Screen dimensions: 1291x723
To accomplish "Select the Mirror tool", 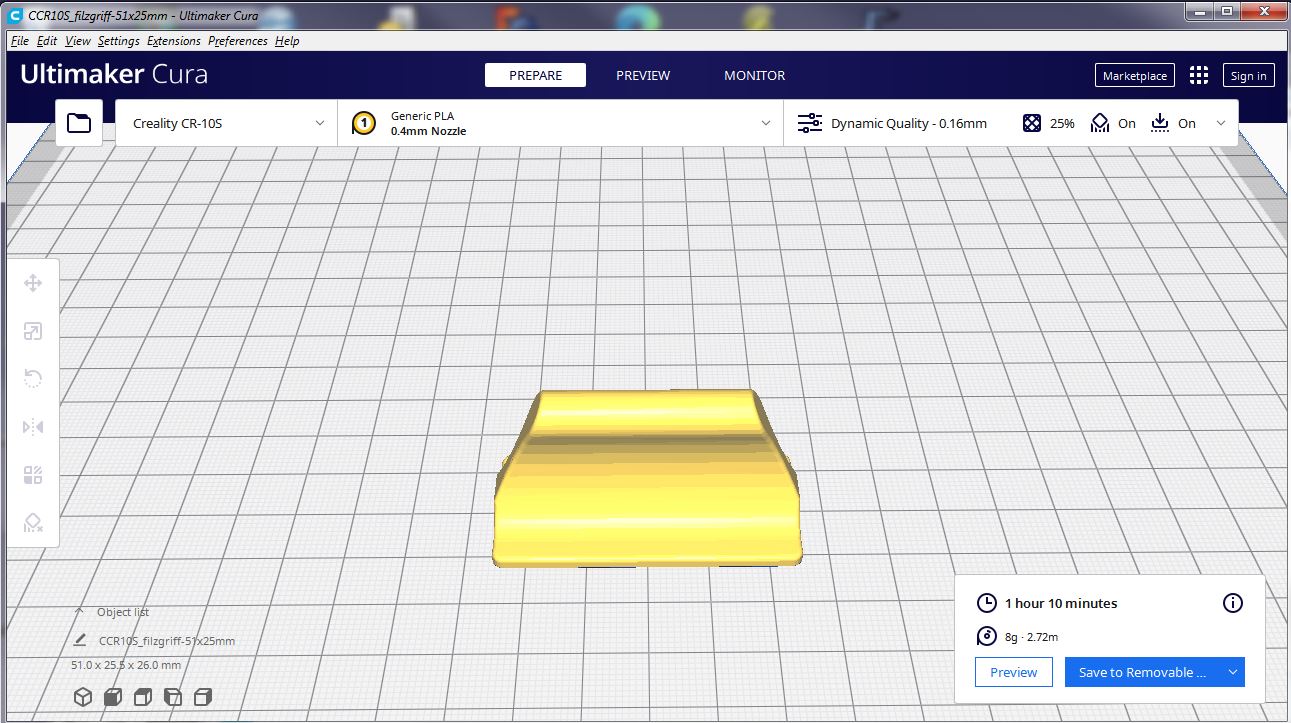I will pos(33,427).
